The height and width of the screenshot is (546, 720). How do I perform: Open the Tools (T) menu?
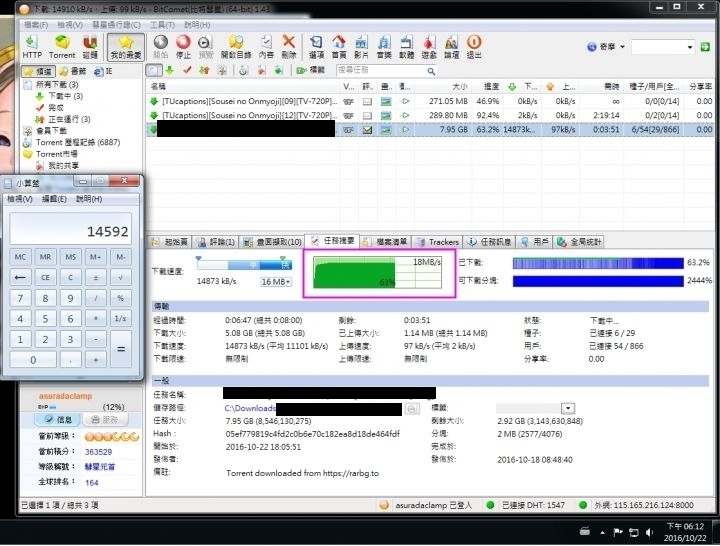click(163, 25)
